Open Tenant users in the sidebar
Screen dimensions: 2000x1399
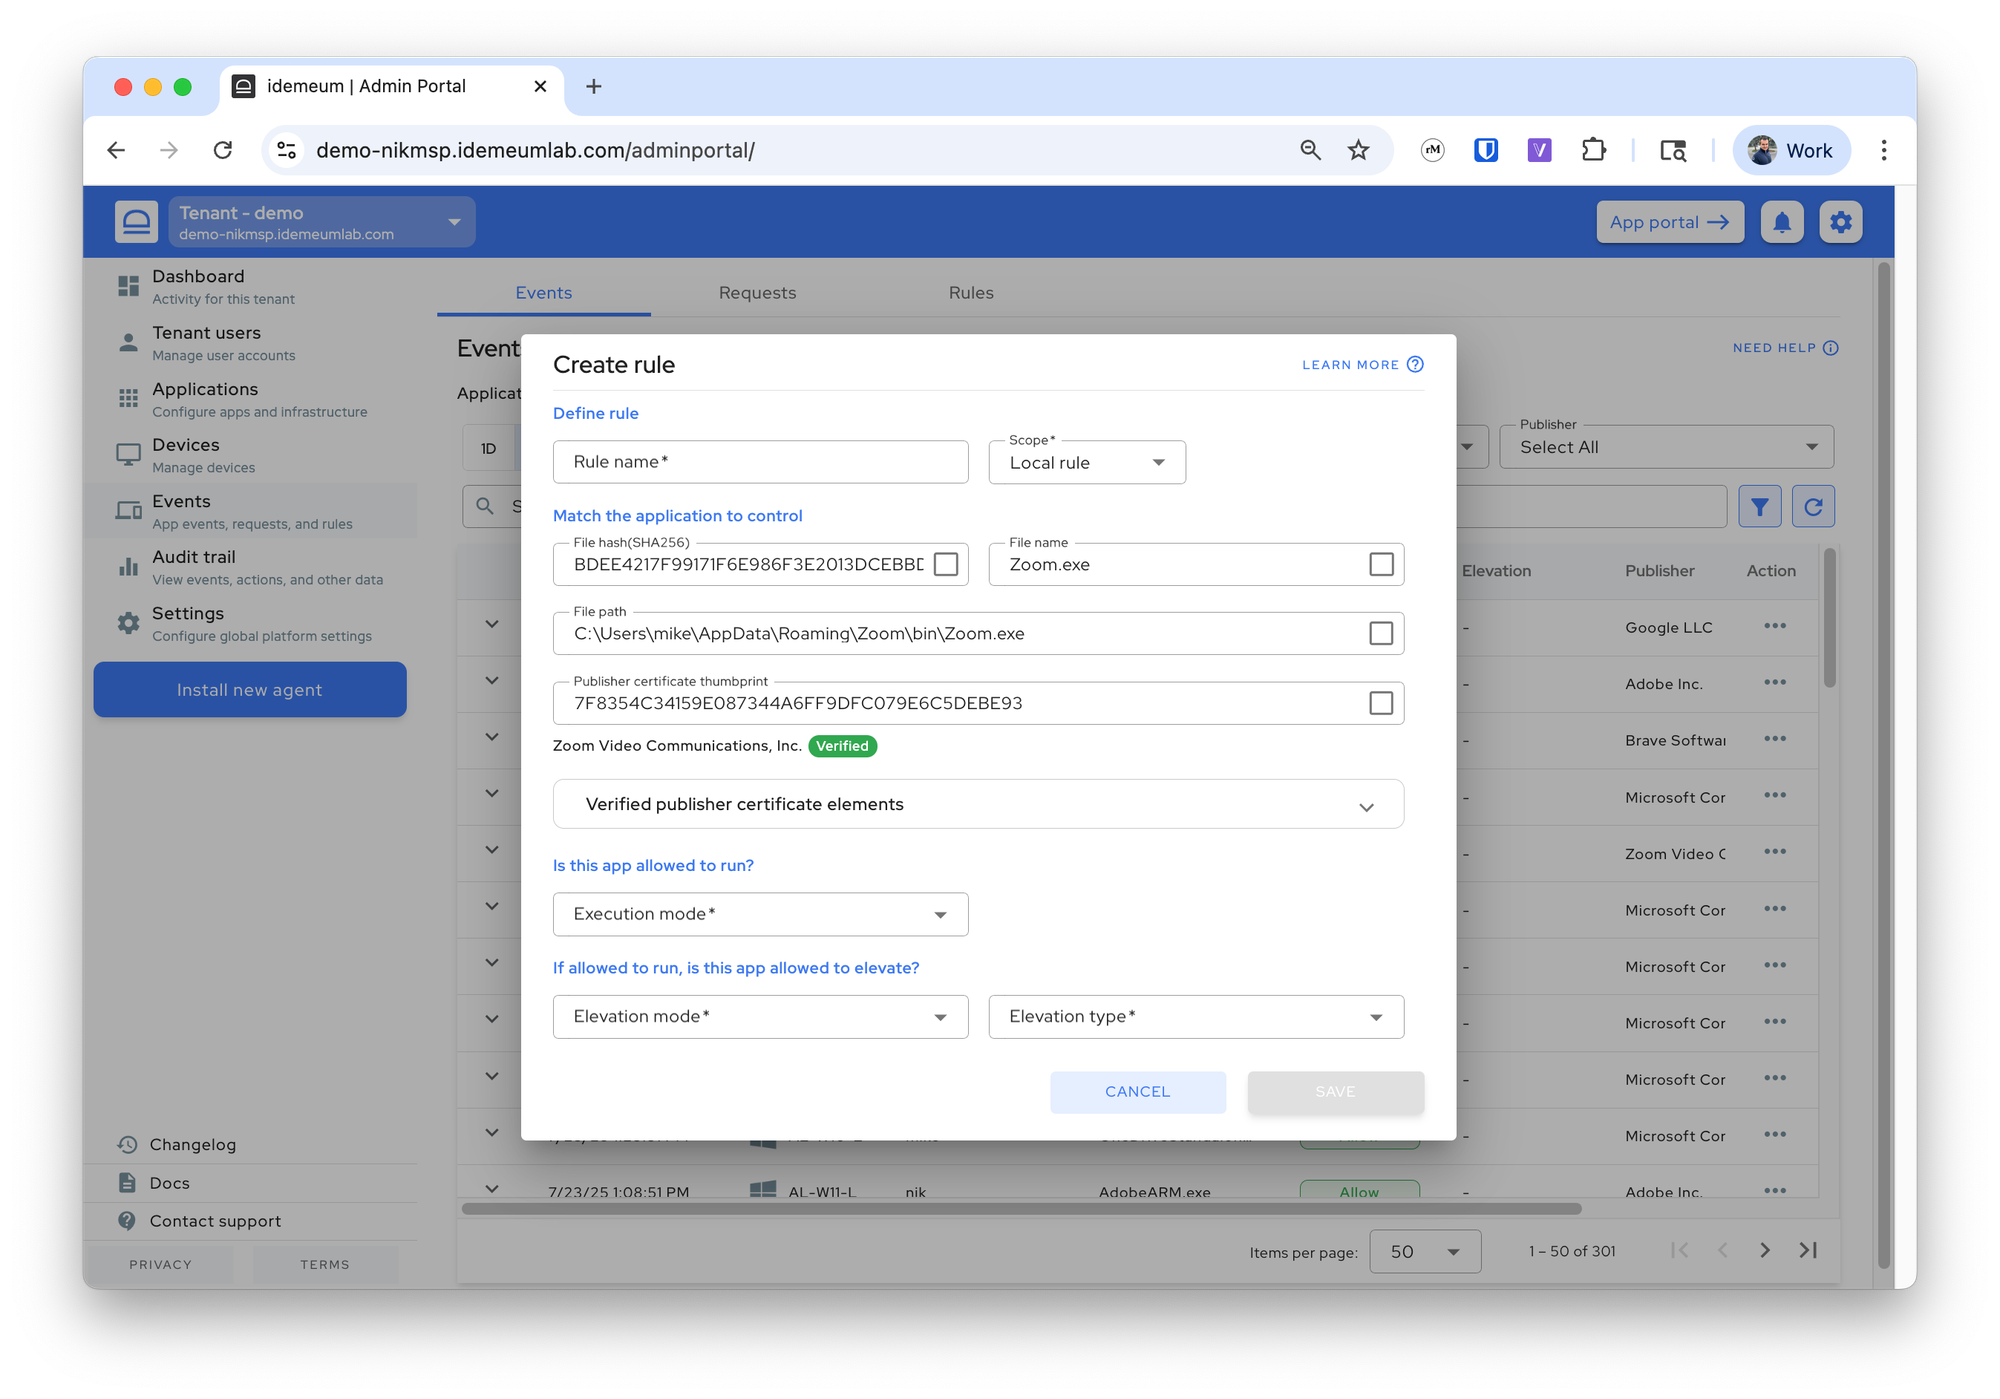coord(250,343)
